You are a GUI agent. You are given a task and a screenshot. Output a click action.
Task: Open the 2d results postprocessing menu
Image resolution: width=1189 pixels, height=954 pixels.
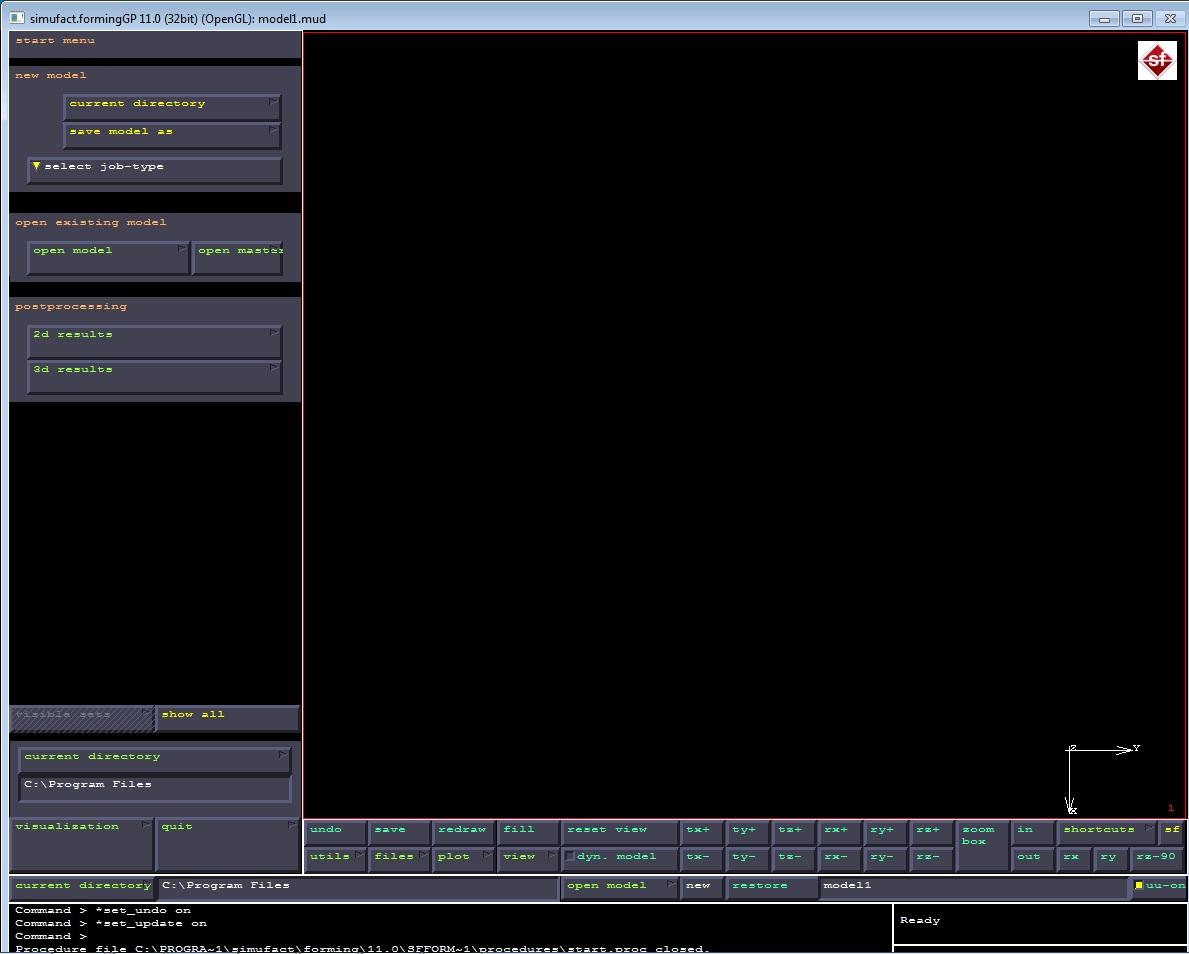click(154, 340)
